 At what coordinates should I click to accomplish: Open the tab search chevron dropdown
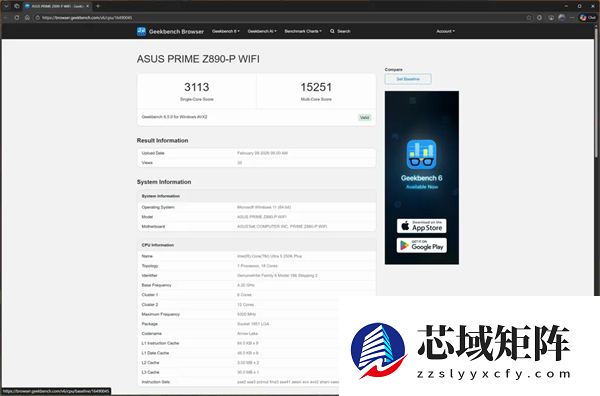[6, 6]
